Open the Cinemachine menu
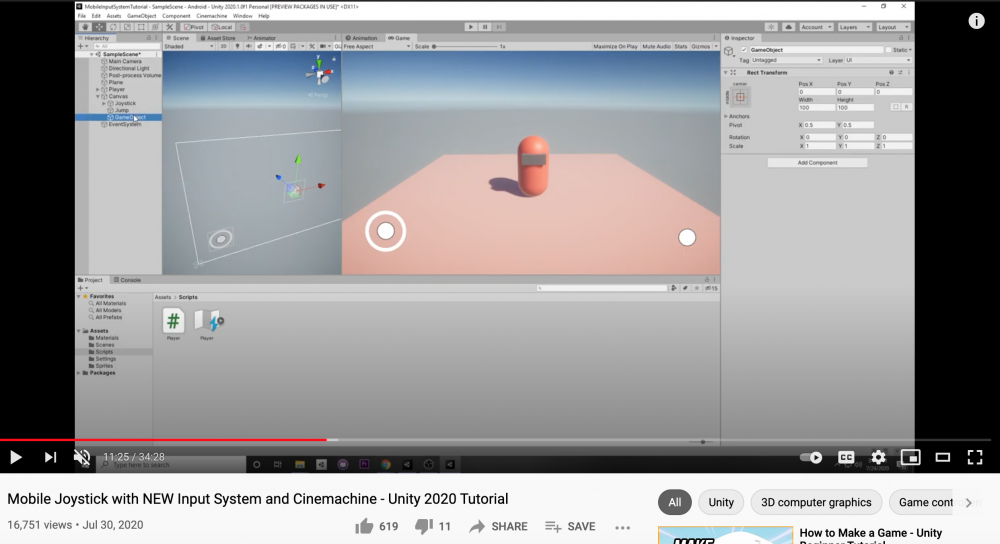This screenshot has height=544, width=1000. (212, 16)
